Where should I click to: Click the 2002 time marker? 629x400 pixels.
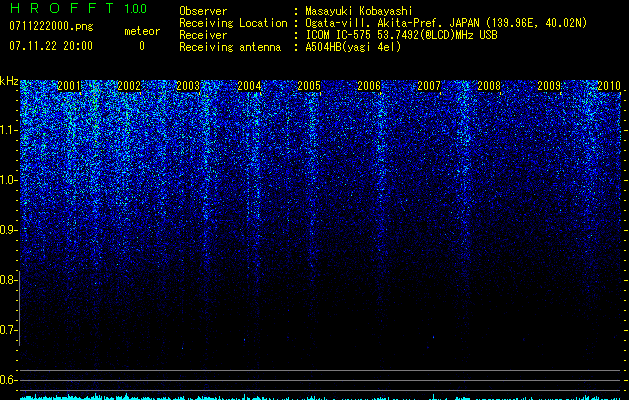click(x=129, y=86)
